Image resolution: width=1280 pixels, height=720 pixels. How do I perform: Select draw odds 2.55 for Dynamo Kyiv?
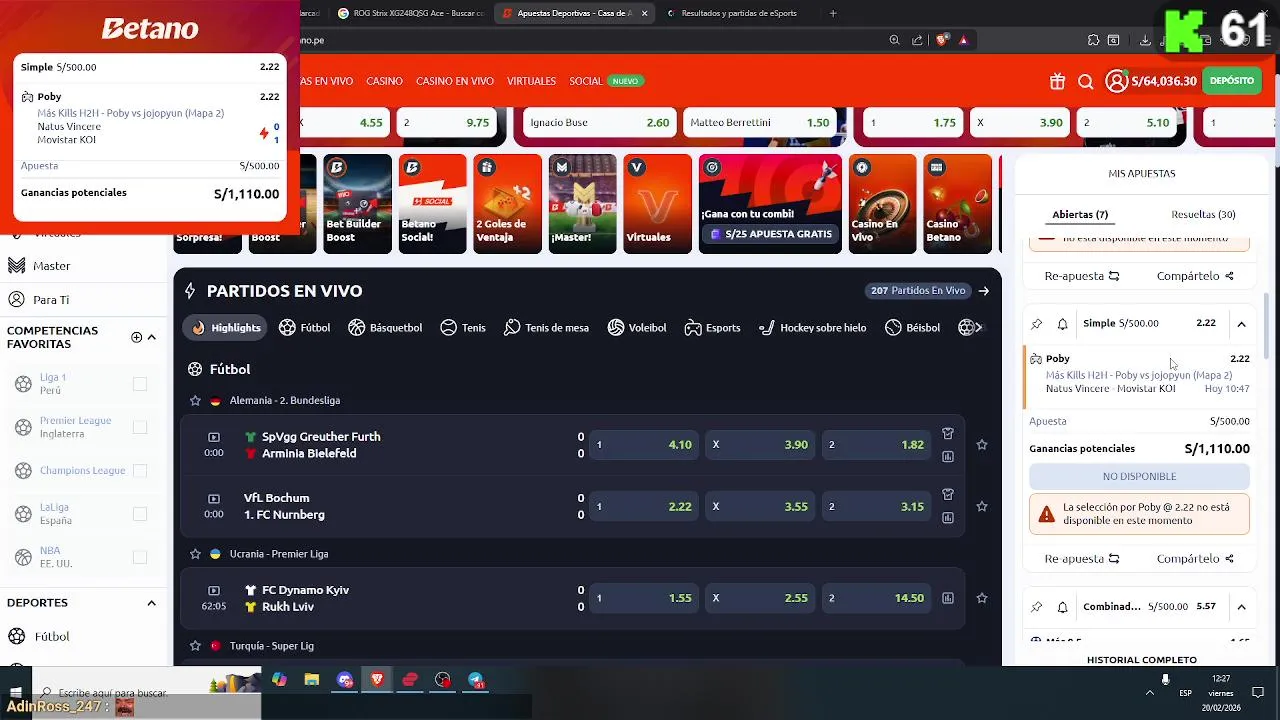click(759, 598)
